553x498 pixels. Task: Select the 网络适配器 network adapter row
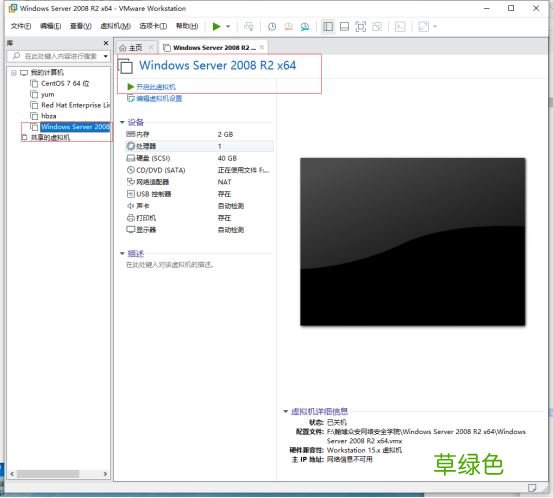199,182
